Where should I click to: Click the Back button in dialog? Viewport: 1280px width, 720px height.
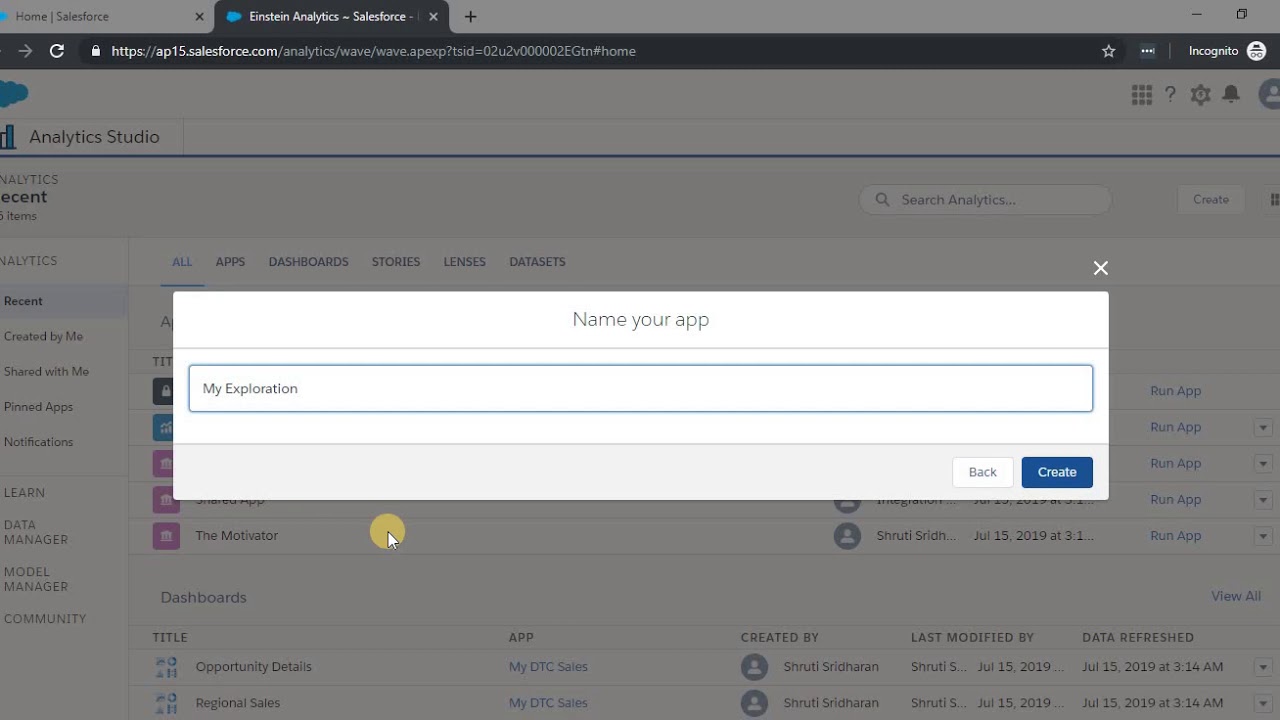pyautogui.click(x=982, y=472)
